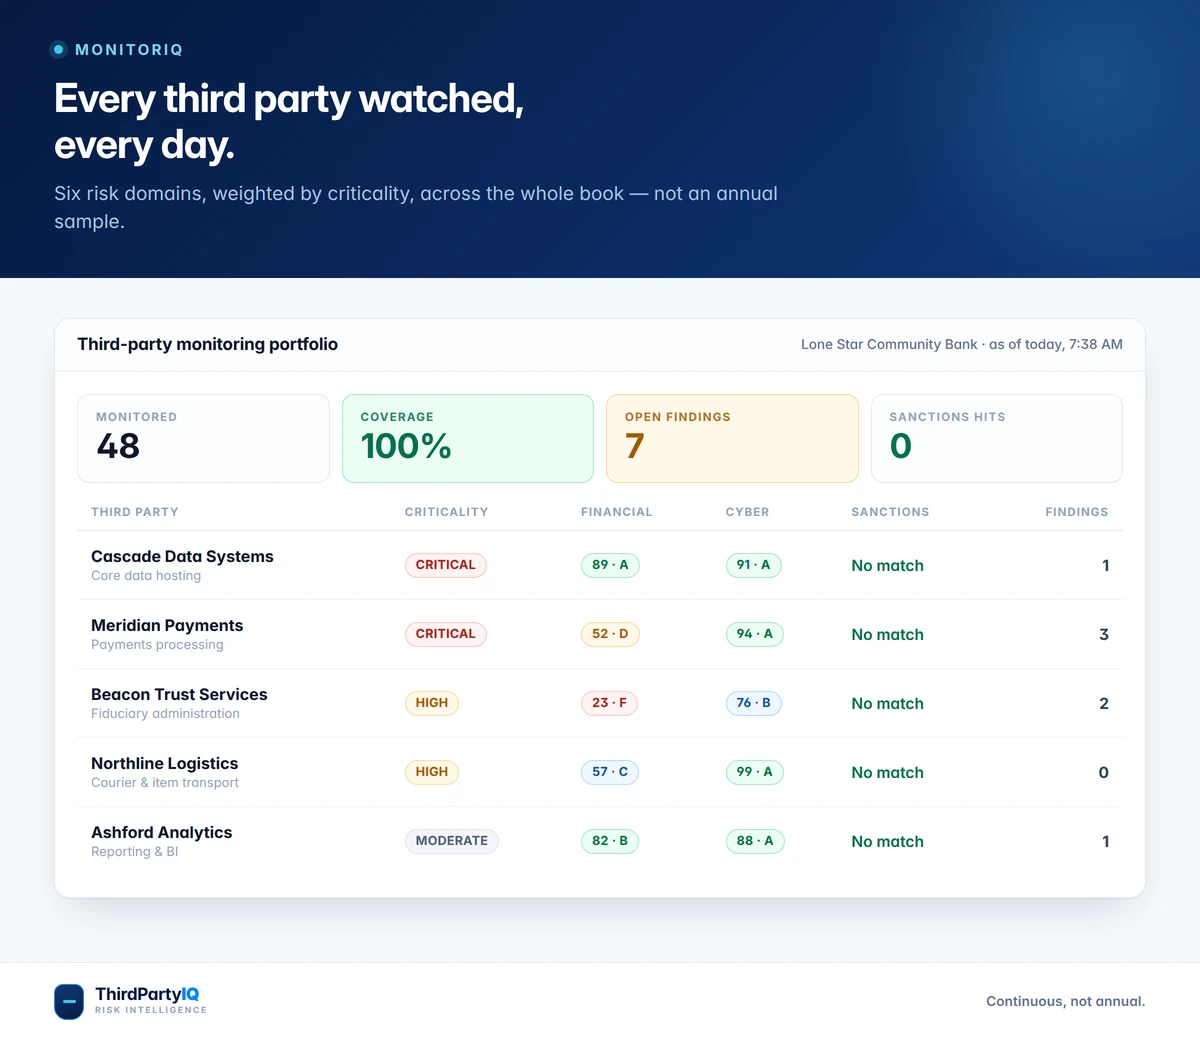Sort by Findings column header
The height and width of the screenshot is (1040, 1200).
point(1077,512)
